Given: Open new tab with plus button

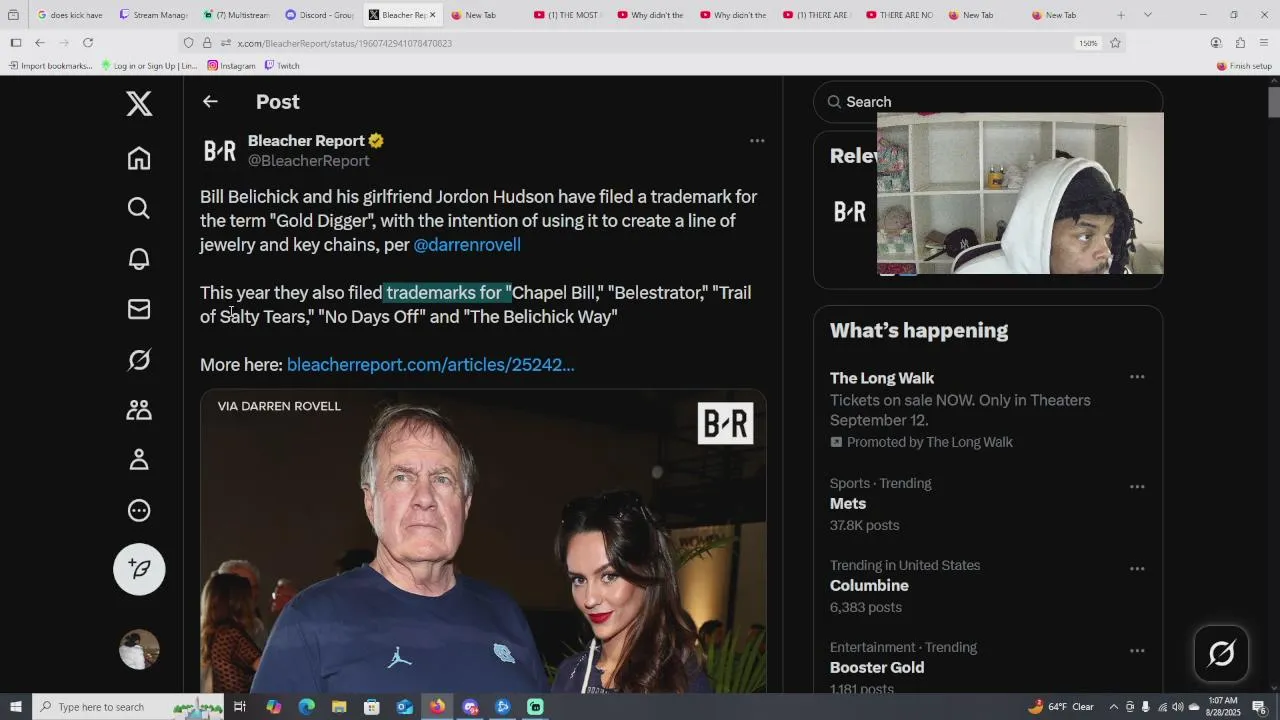Looking at the screenshot, I should point(1121,15).
